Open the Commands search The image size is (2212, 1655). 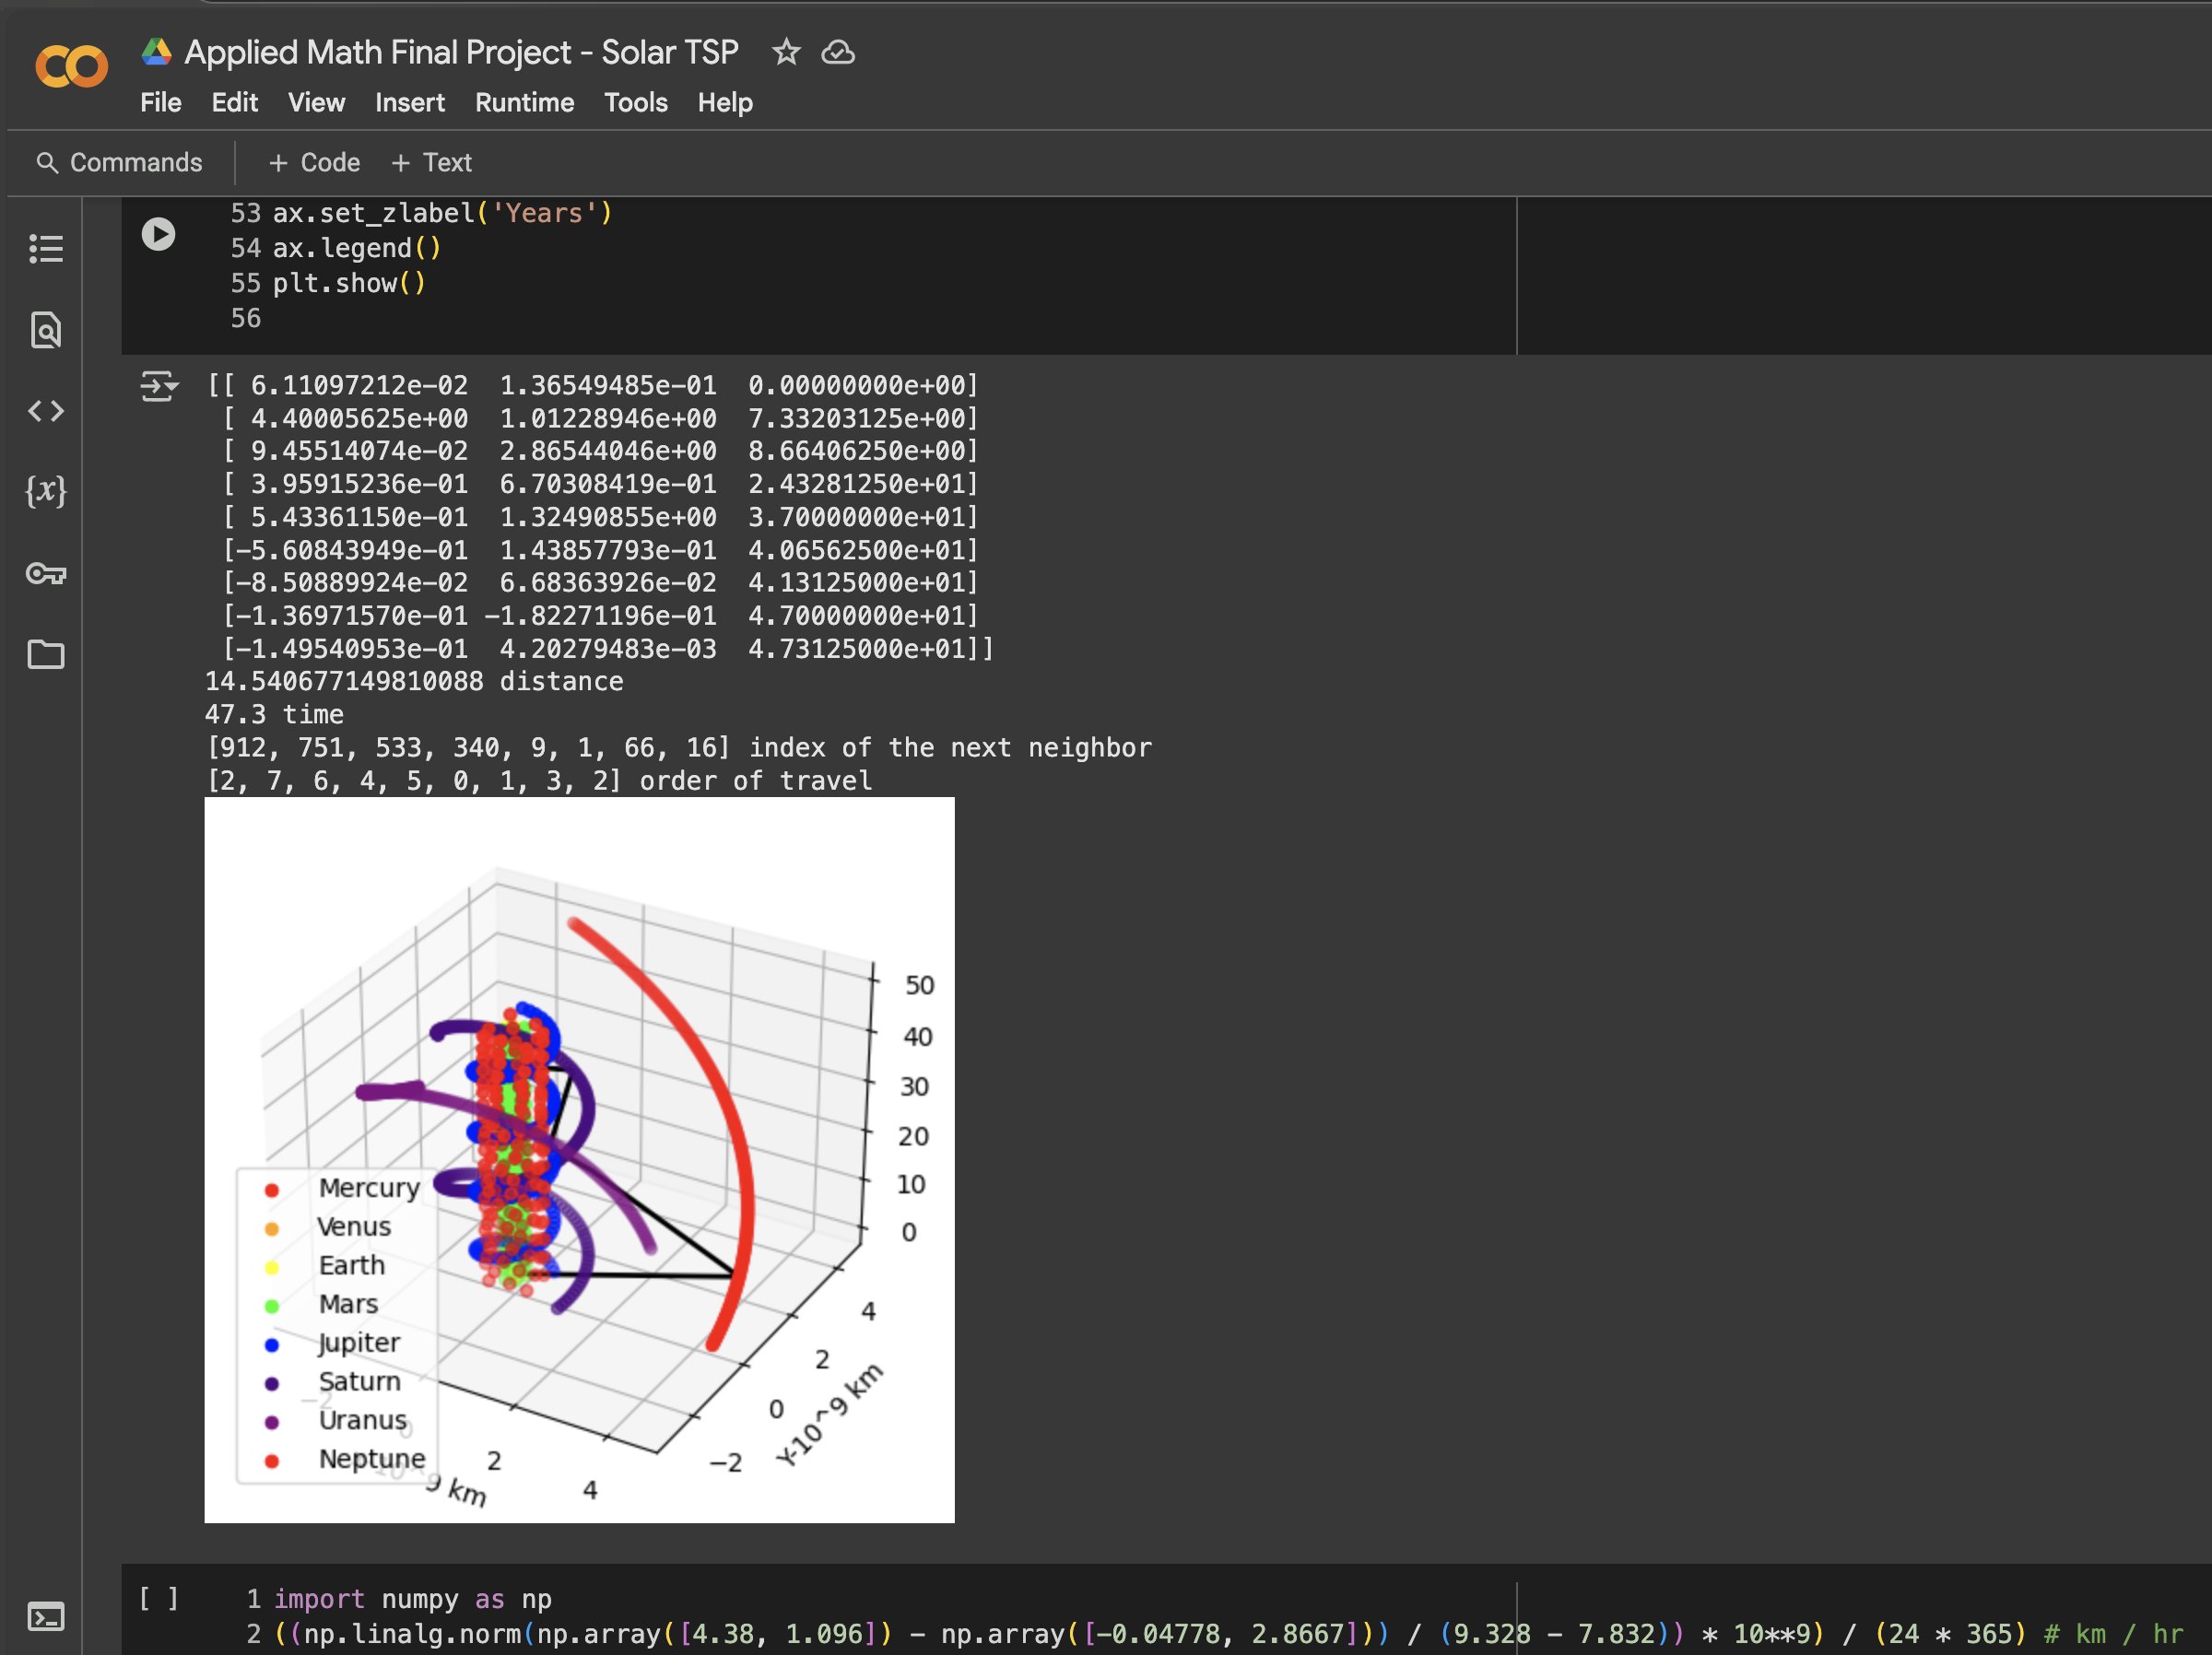coord(119,162)
